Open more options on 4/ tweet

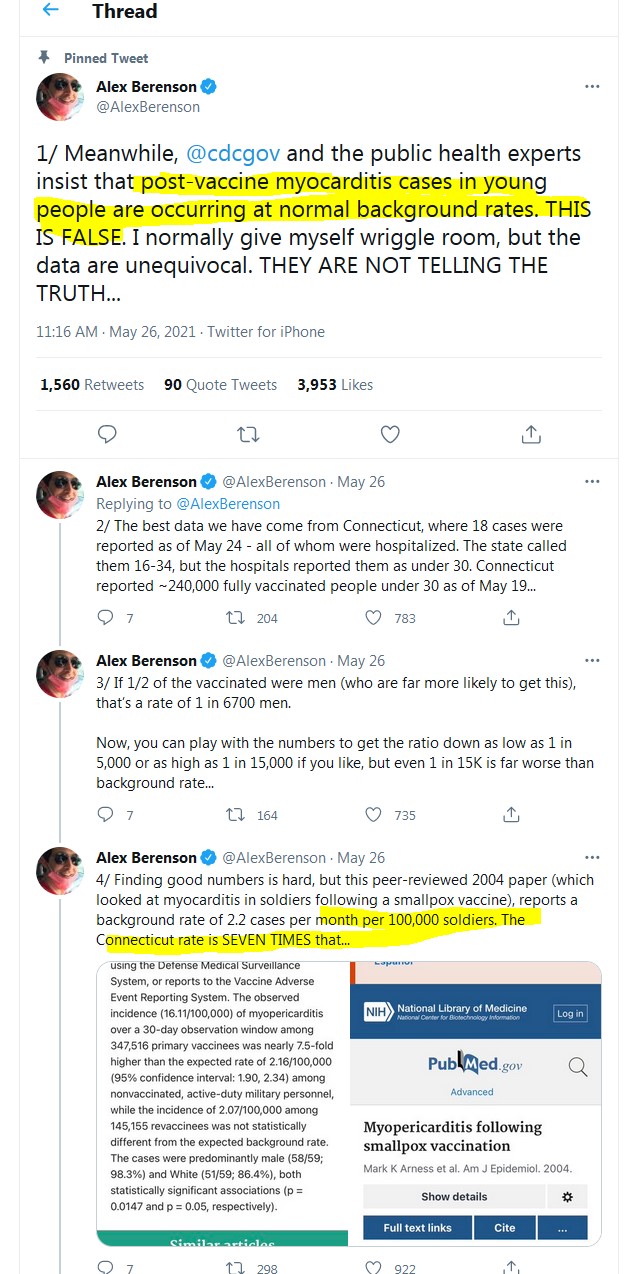tap(592, 858)
